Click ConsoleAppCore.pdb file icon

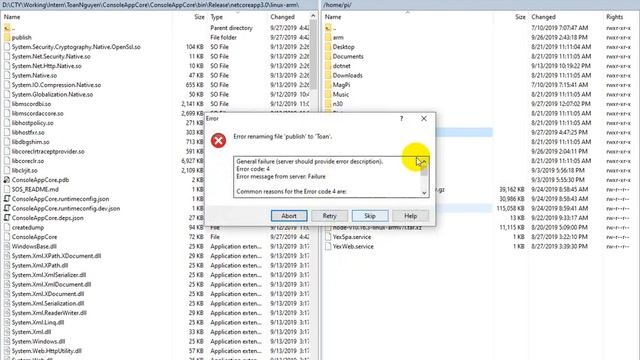[x=7, y=180]
